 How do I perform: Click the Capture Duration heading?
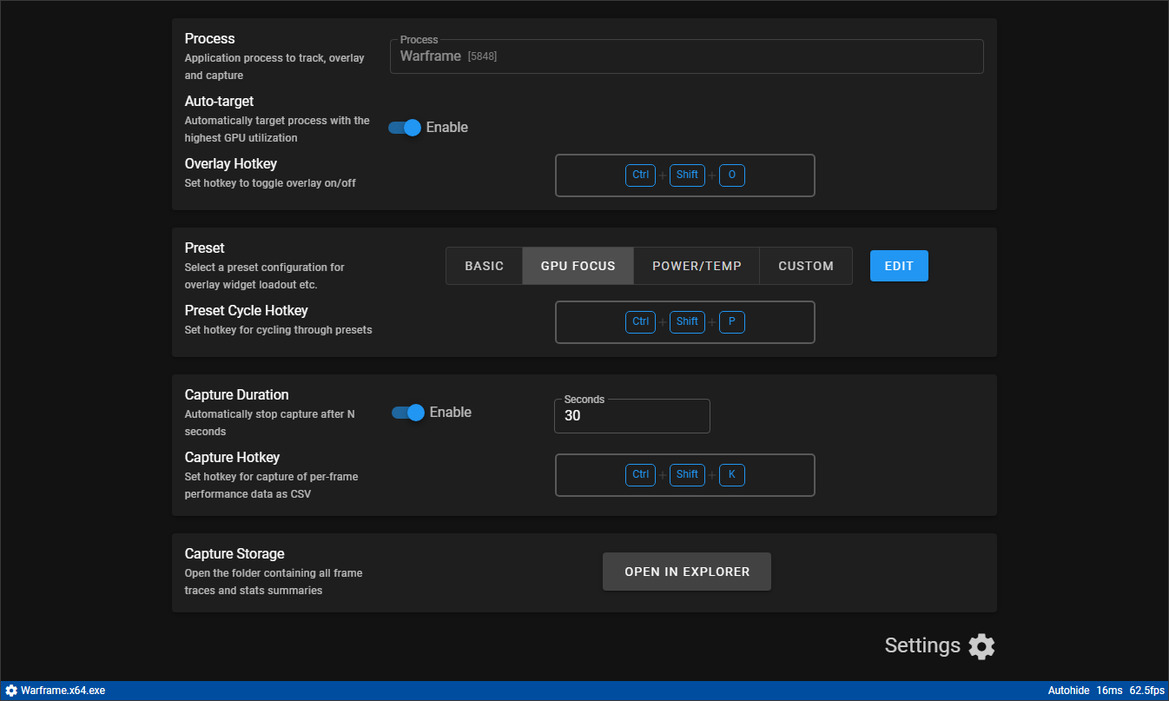click(236, 394)
